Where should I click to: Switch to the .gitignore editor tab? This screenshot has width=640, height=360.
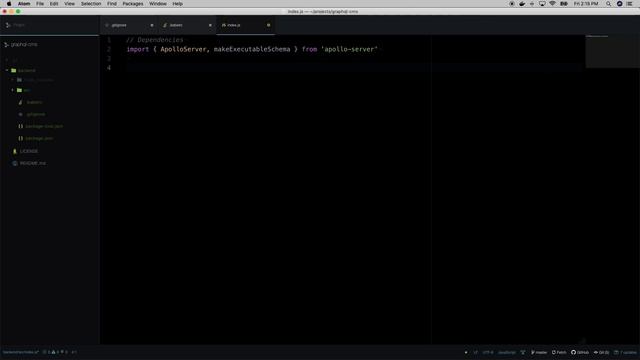128,25
